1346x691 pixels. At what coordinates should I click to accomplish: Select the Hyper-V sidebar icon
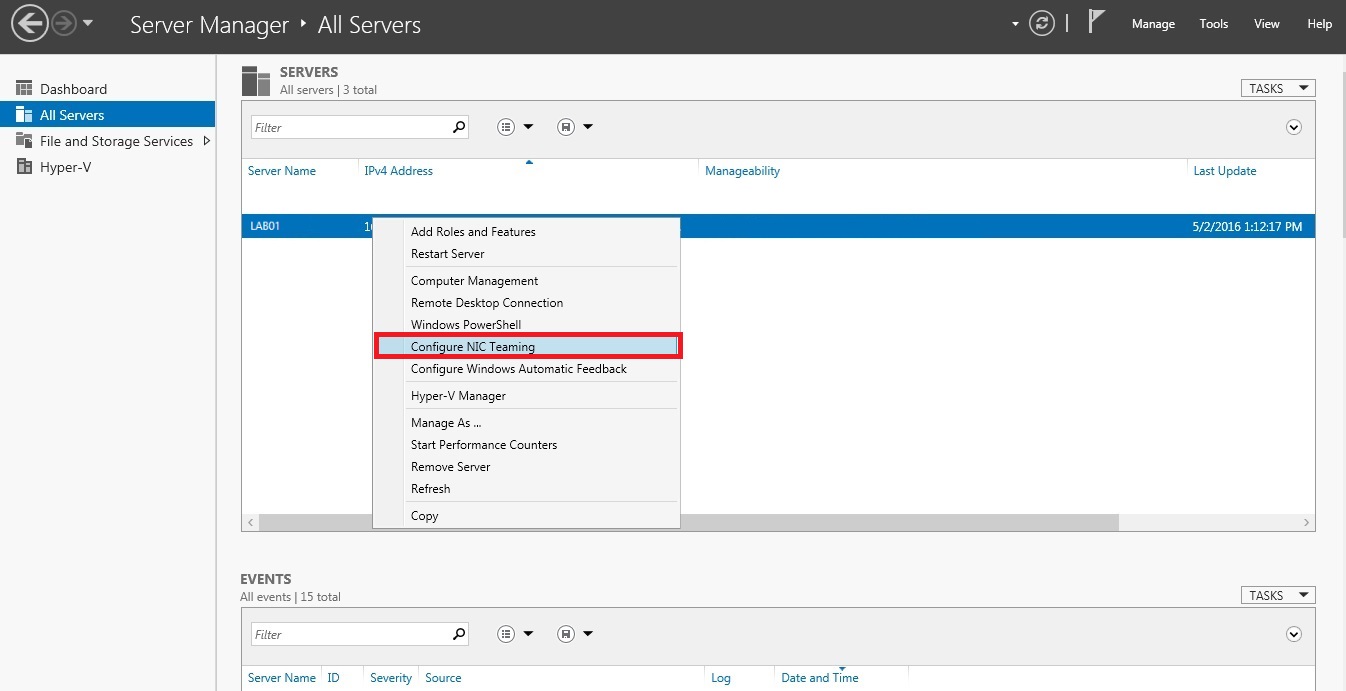pos(24,167)
